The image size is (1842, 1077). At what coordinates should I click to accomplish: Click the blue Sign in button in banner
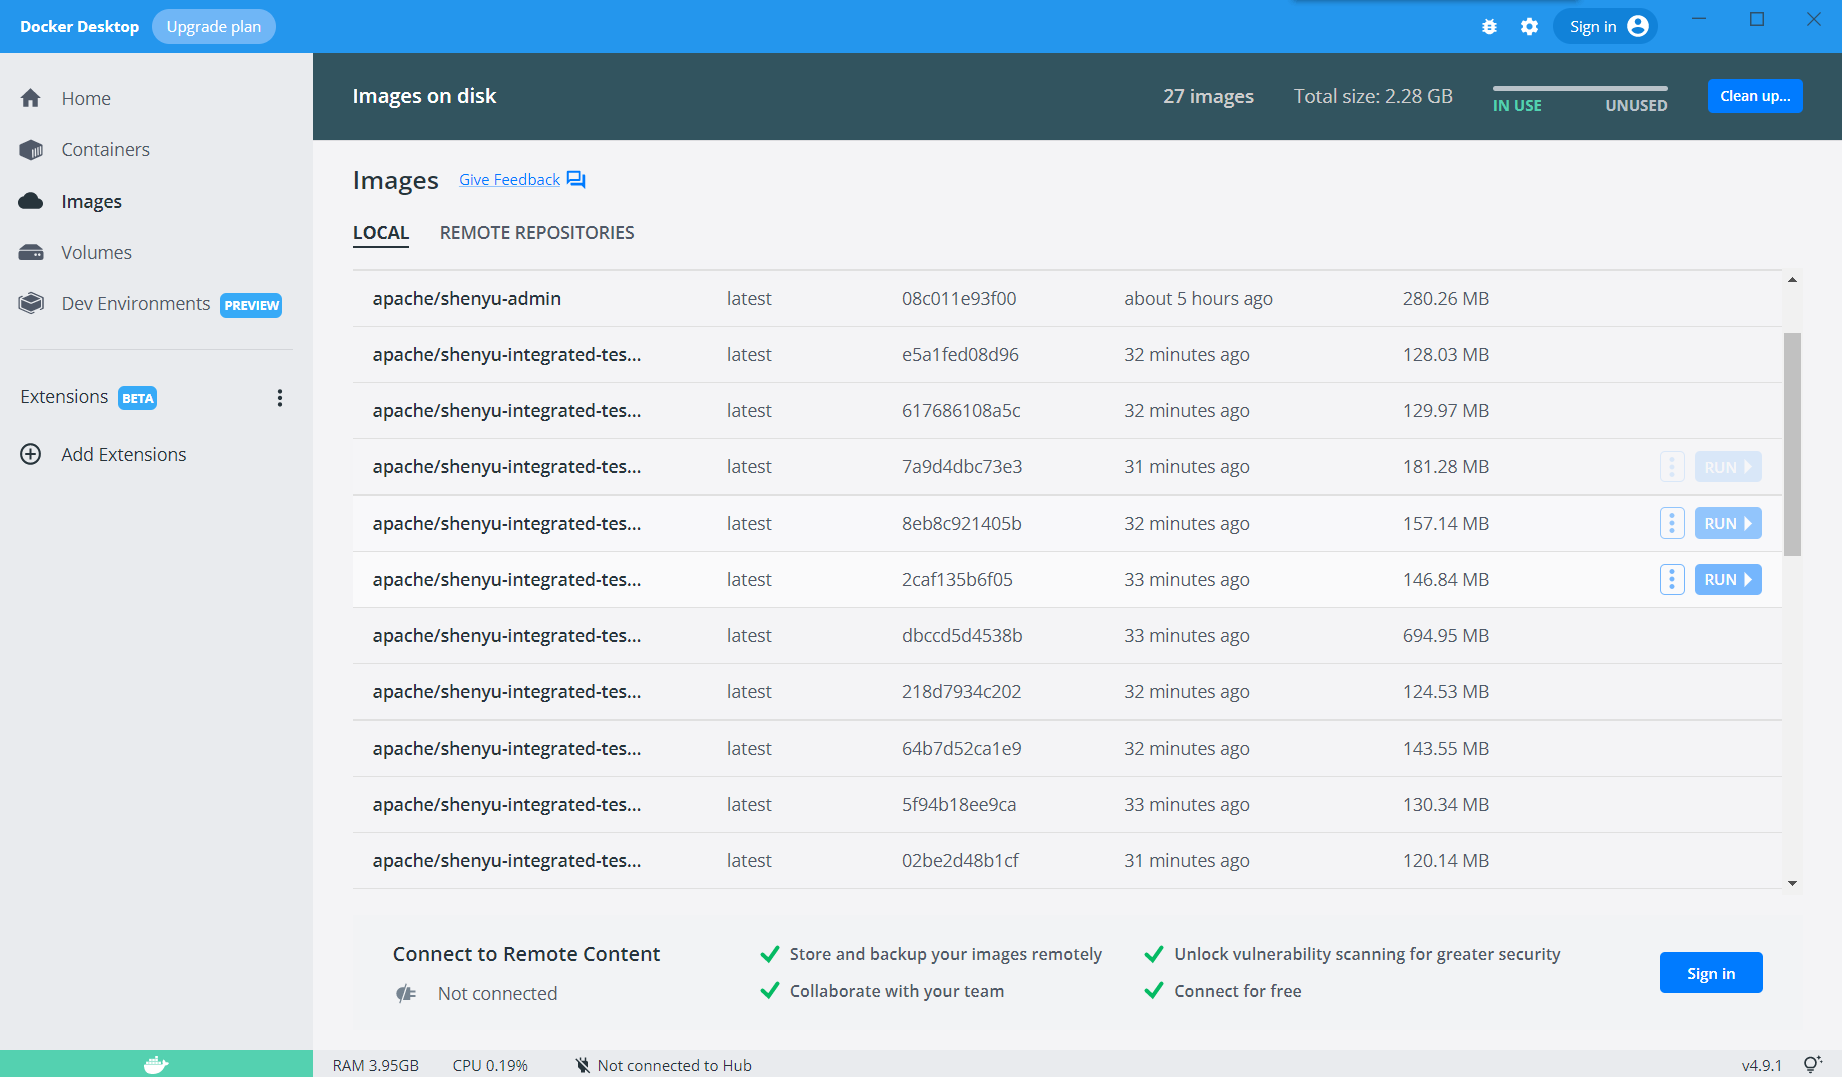pos(1711,973)
